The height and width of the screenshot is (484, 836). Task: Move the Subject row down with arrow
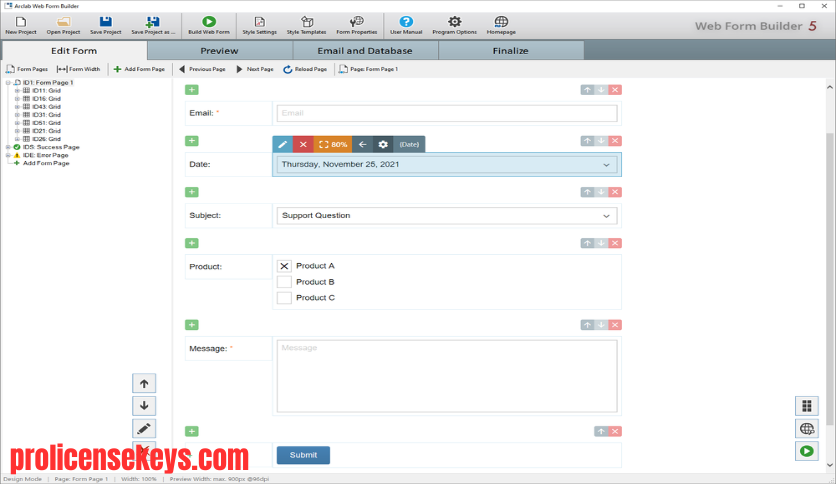[x=601, y=192]
